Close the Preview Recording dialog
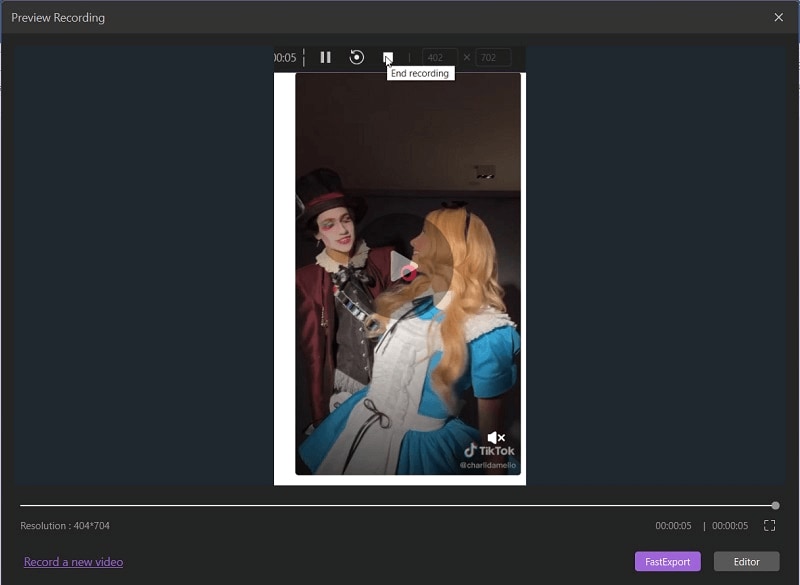The width and height of the screenshot is (800, 585). (779, 17)
